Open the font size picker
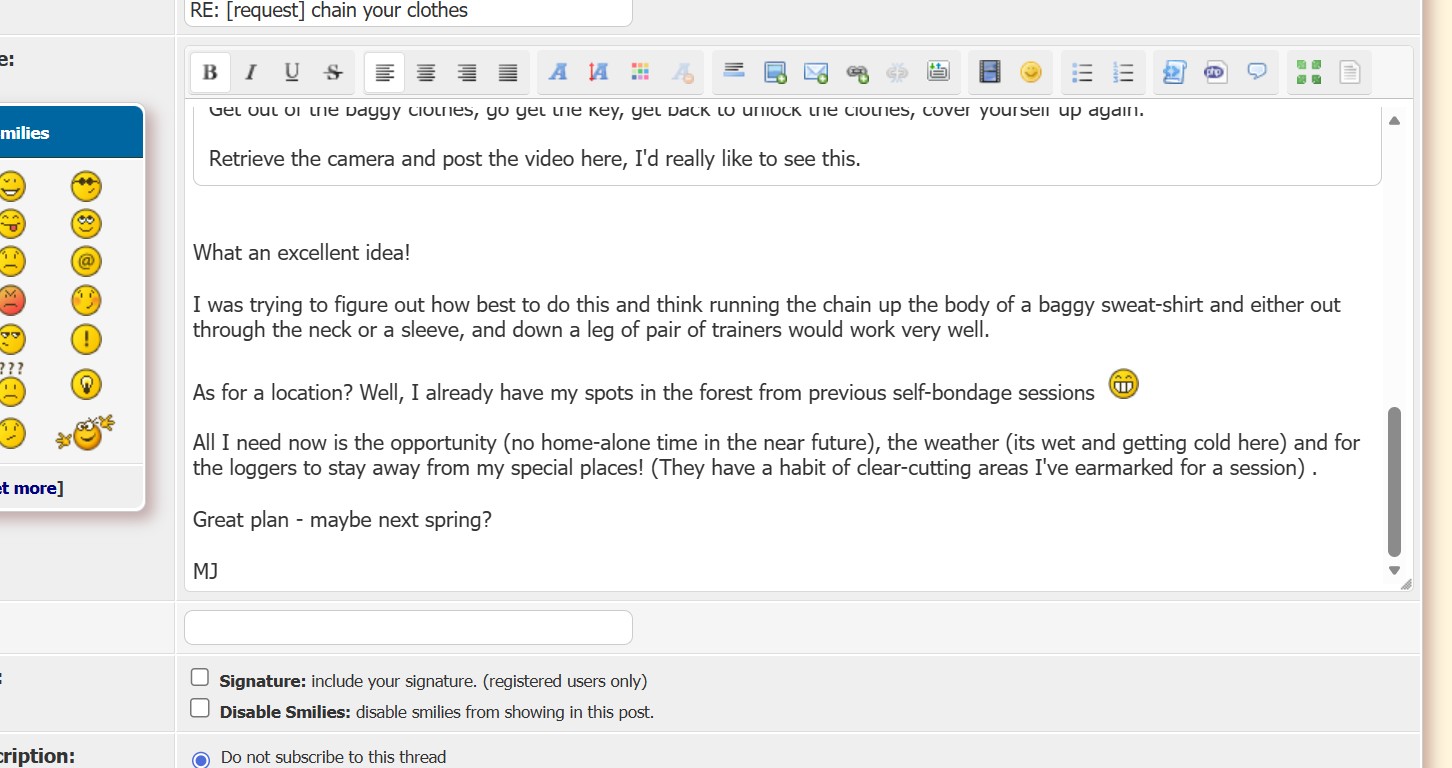 click(599, 72)
